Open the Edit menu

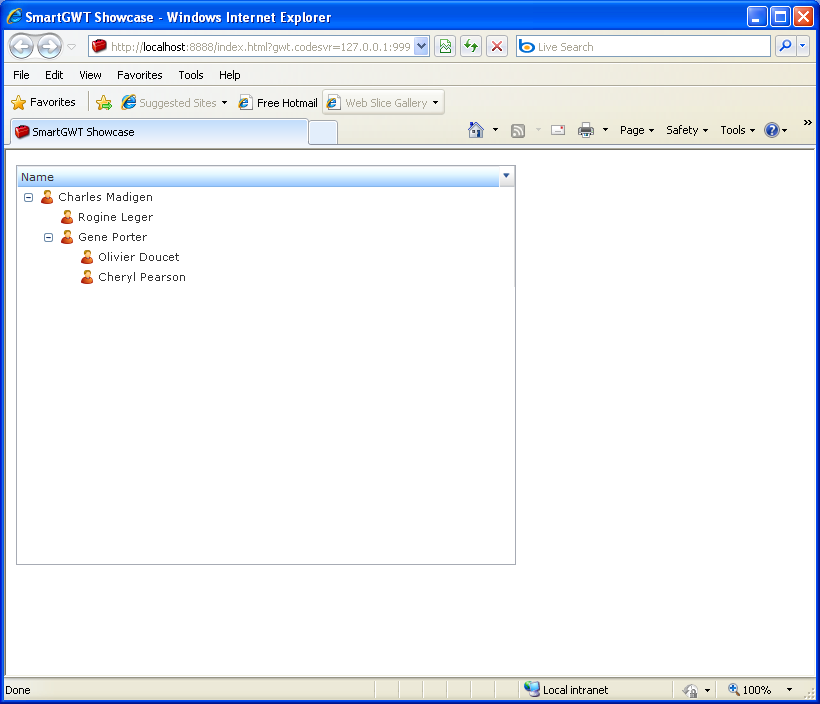click(54, 75)
